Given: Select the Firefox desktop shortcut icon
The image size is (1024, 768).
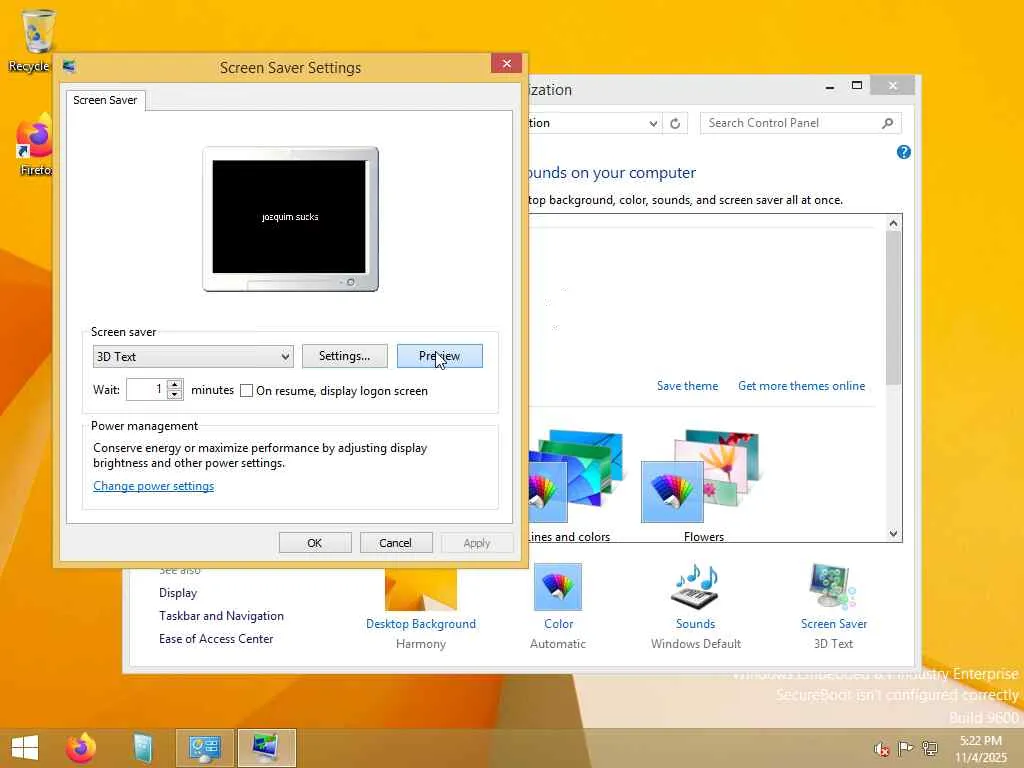Looking at the screenshot, I should 34,145.
